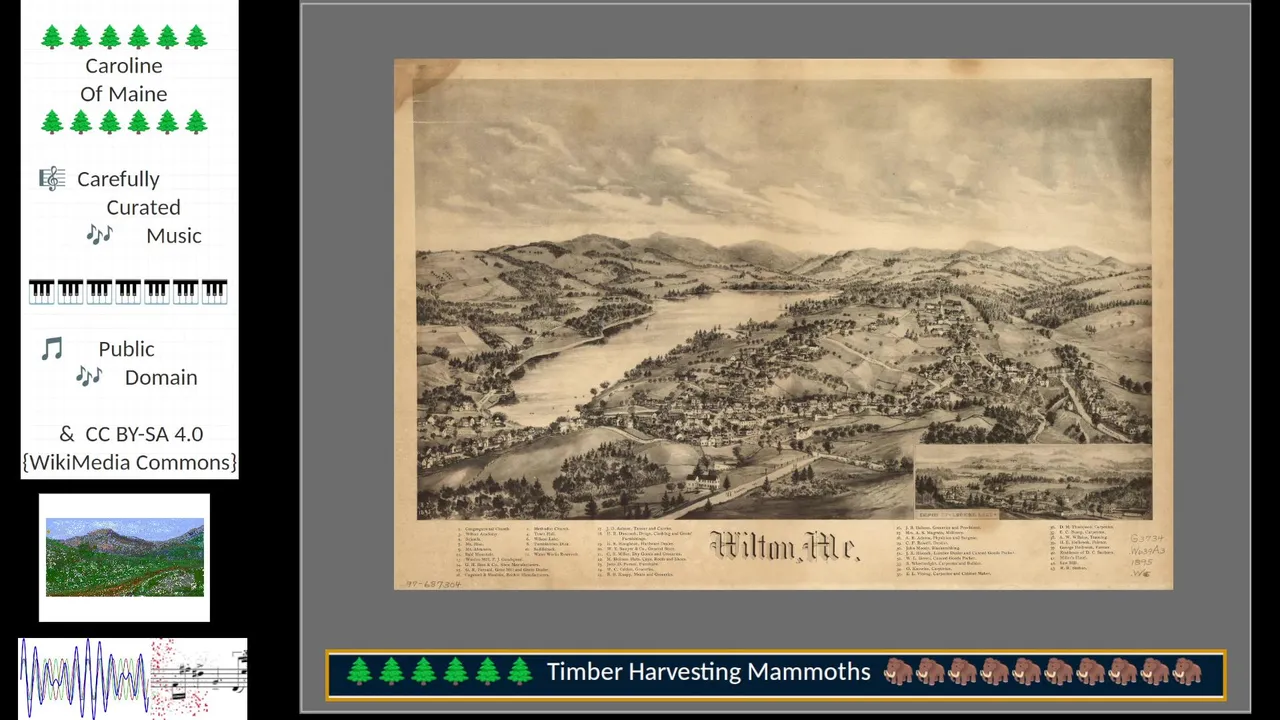Click the musical score icon beside "Carefully"
Viewport: 1280px width, 720px height.
click(x=52, y=179)
